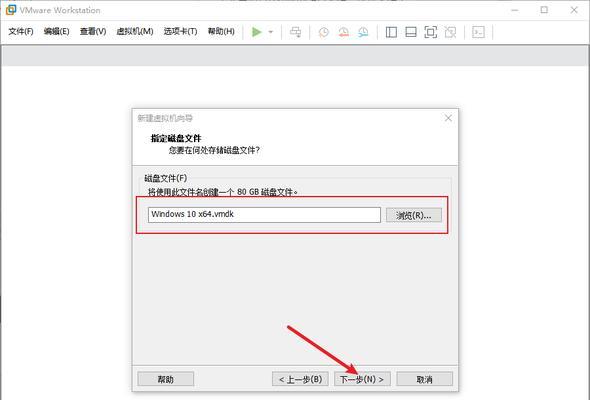Screen dimensions: 590x400
Task: Open the console view icon
Action: coord(478,32)
